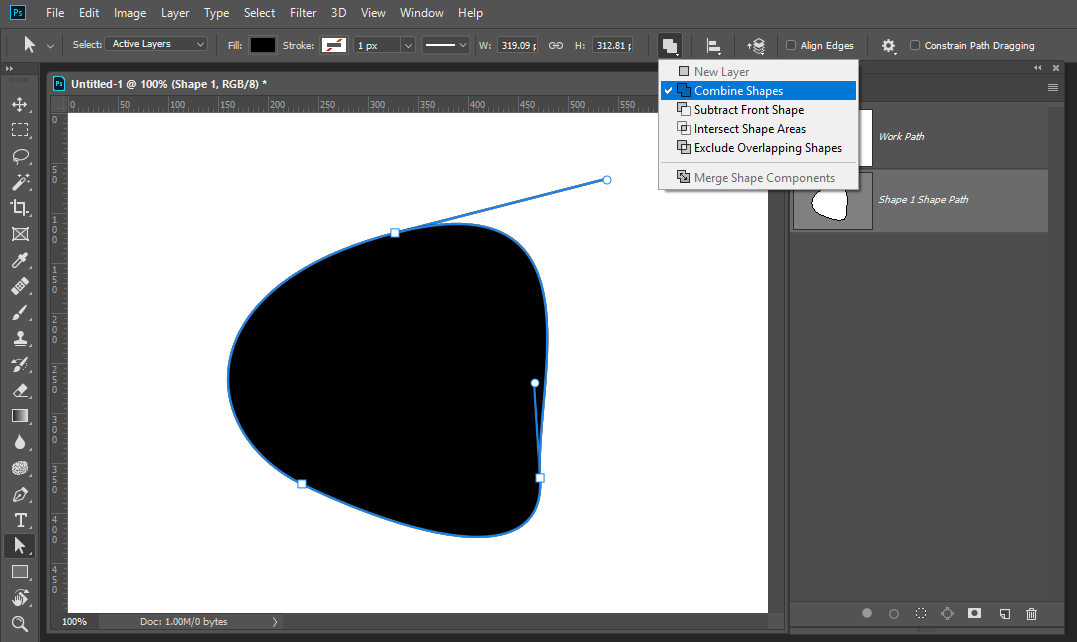Screen dimensions: 1077x642
Task: Open the stroke line style dropdown
Action: point(445,45)
